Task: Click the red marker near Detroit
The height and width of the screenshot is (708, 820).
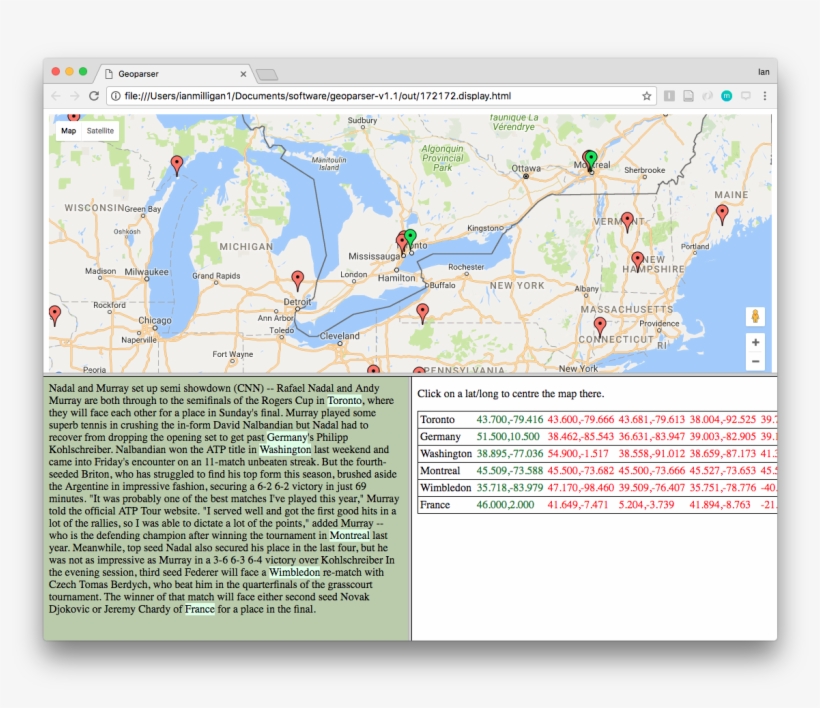Action: coord(297,279)
